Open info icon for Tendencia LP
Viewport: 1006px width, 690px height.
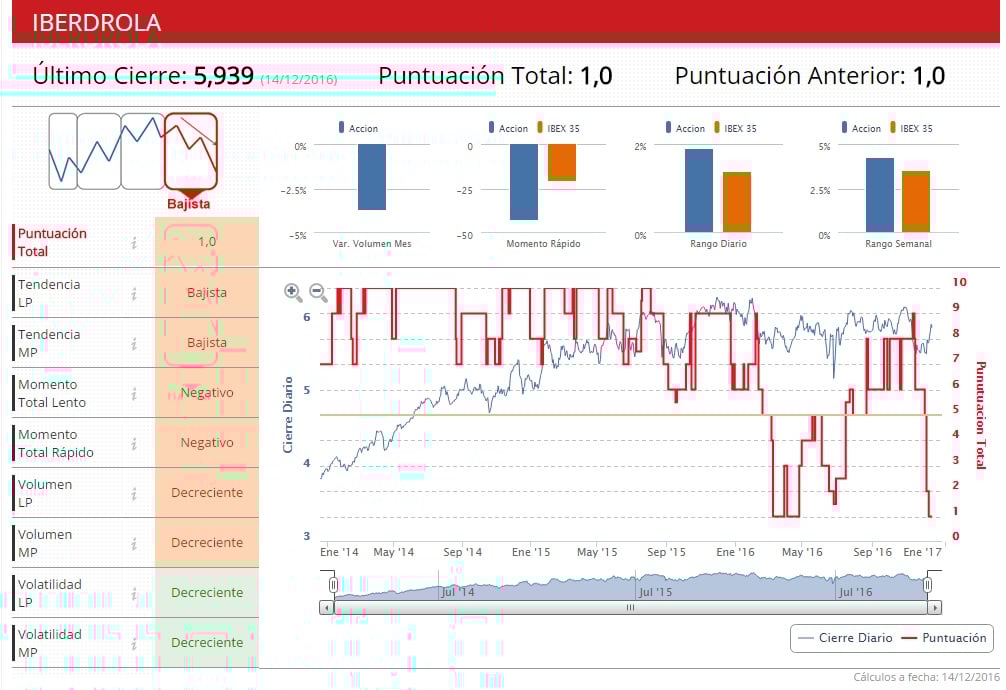pyautogui.click(x=134, y=293)
